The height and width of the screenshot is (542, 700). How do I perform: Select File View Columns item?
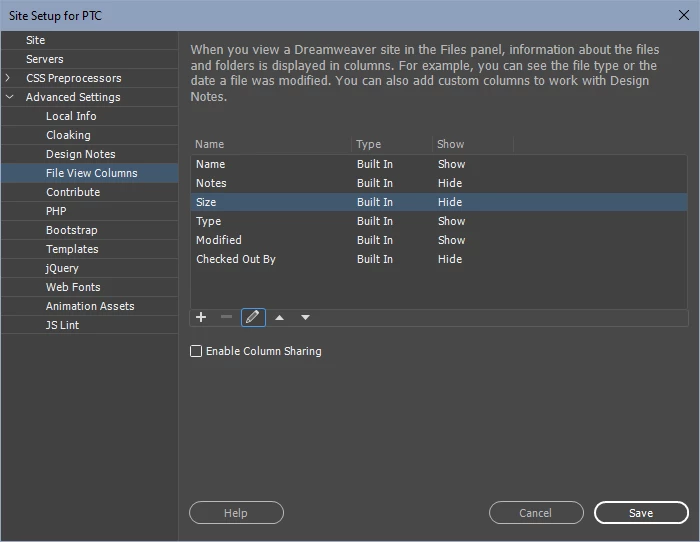[x=90, y=173]
